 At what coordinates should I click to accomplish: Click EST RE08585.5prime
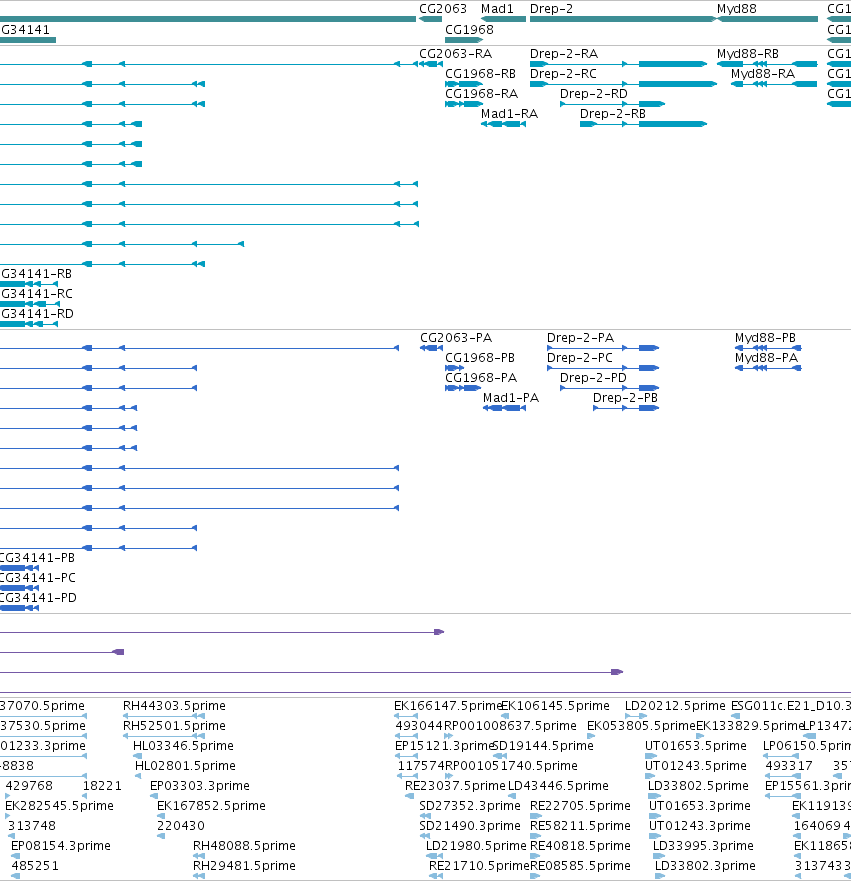pos(580,866)
